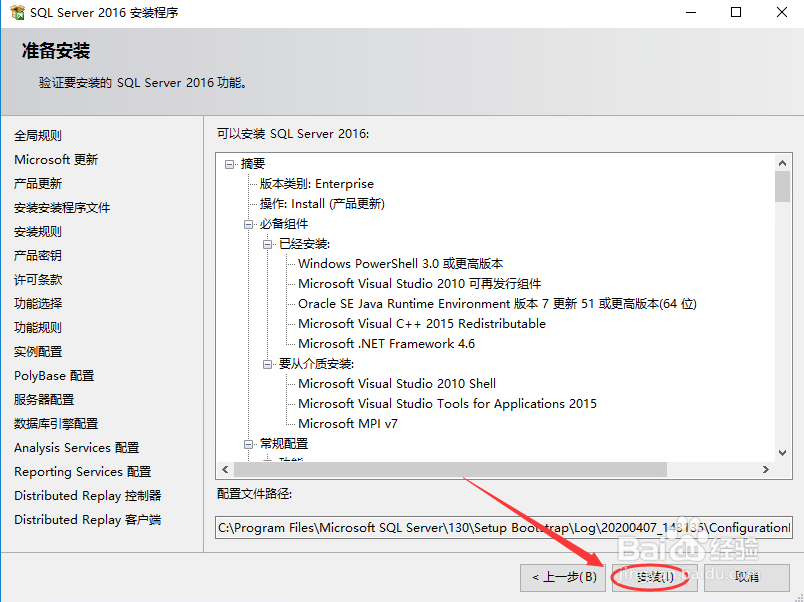Collapse the 已经安装 tree node

pyautogui.click(x=267, y=244)
